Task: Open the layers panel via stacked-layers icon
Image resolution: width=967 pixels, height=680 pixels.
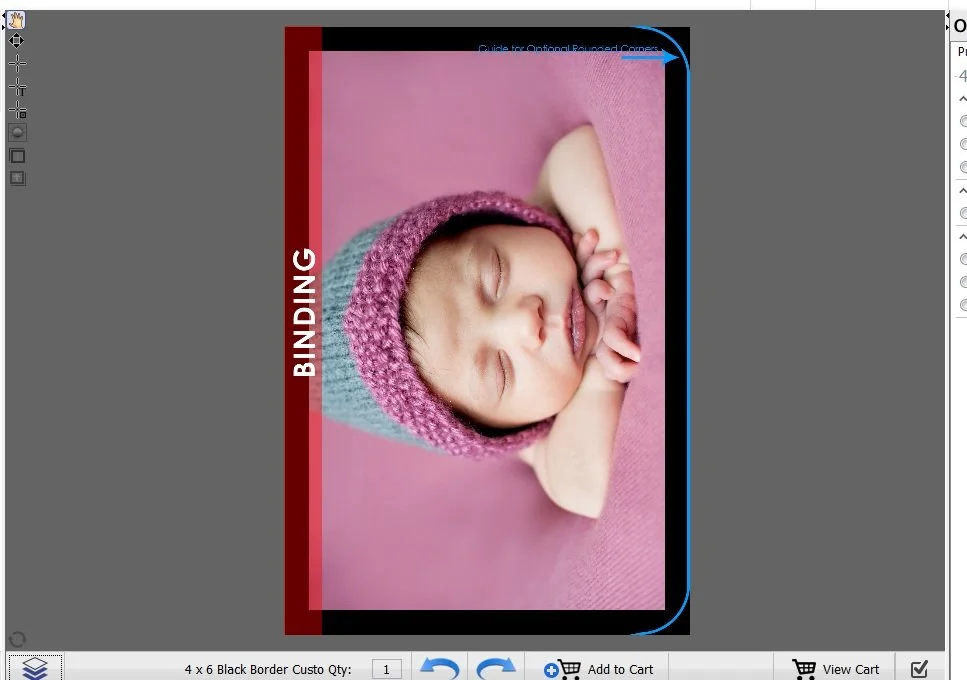Action: coord(35,668)
